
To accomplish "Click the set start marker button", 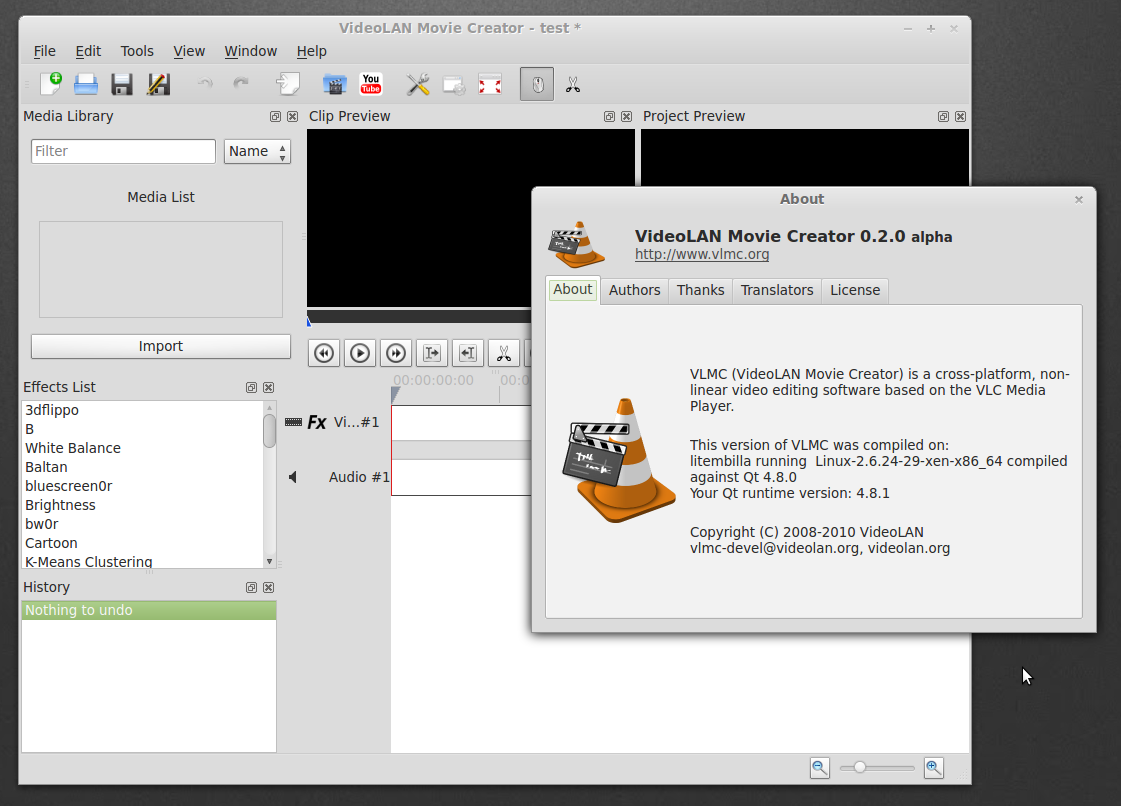I will [x=432, y=353].
